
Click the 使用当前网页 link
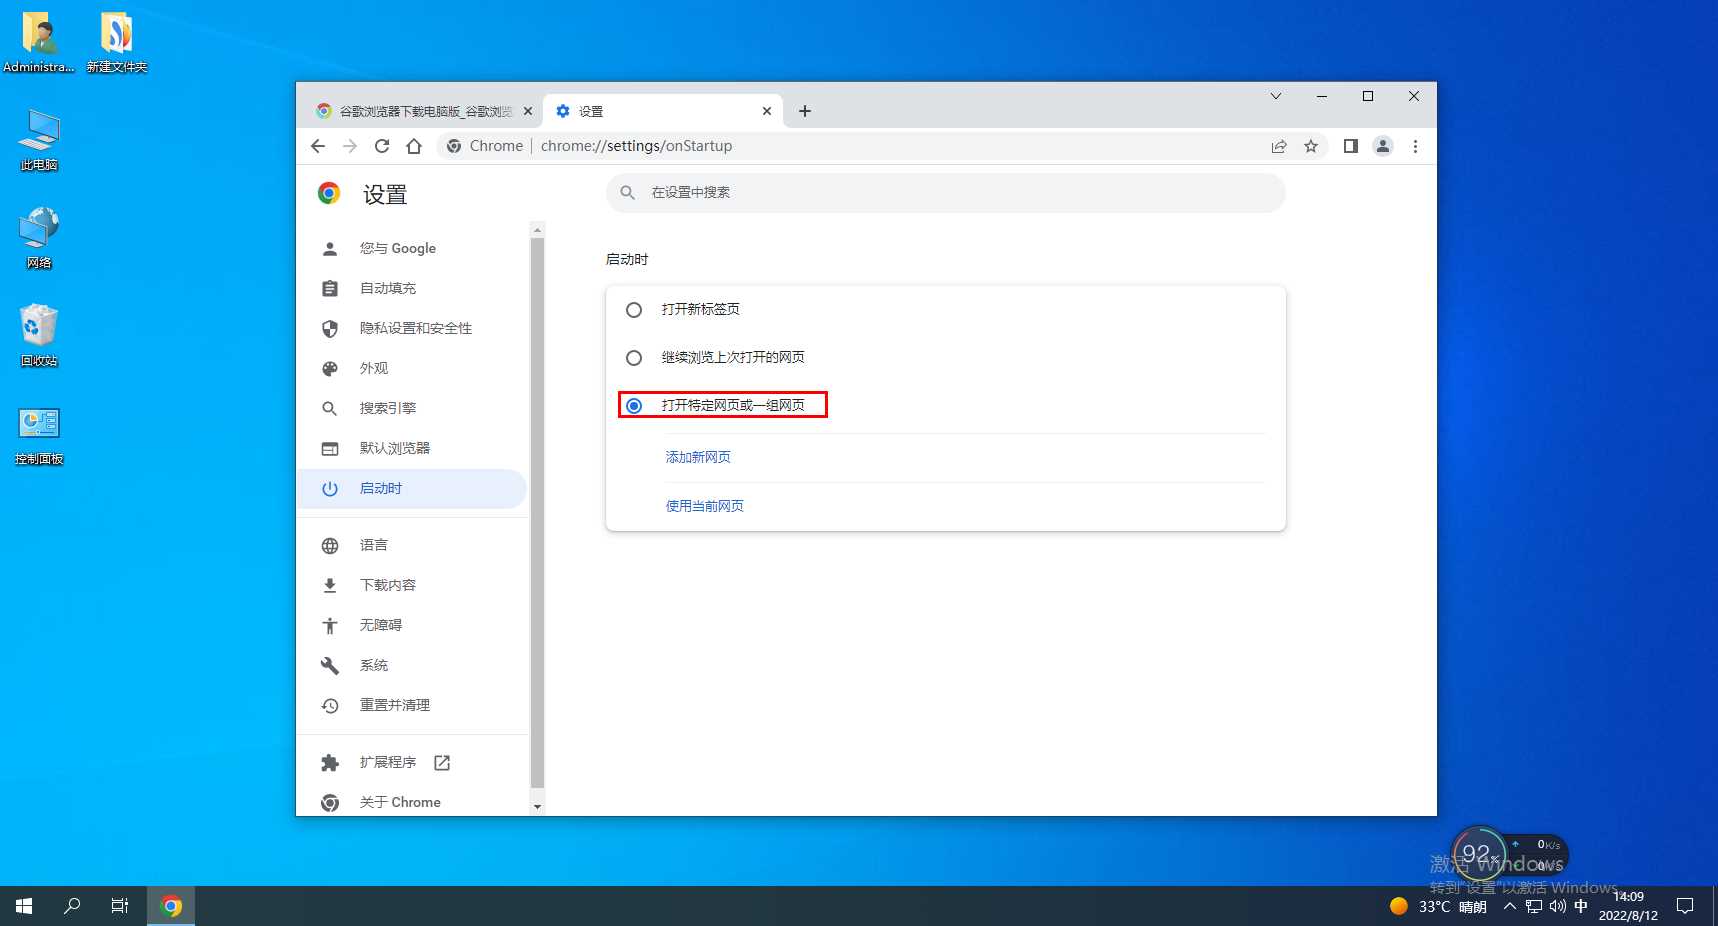click(x=703, y=506)
